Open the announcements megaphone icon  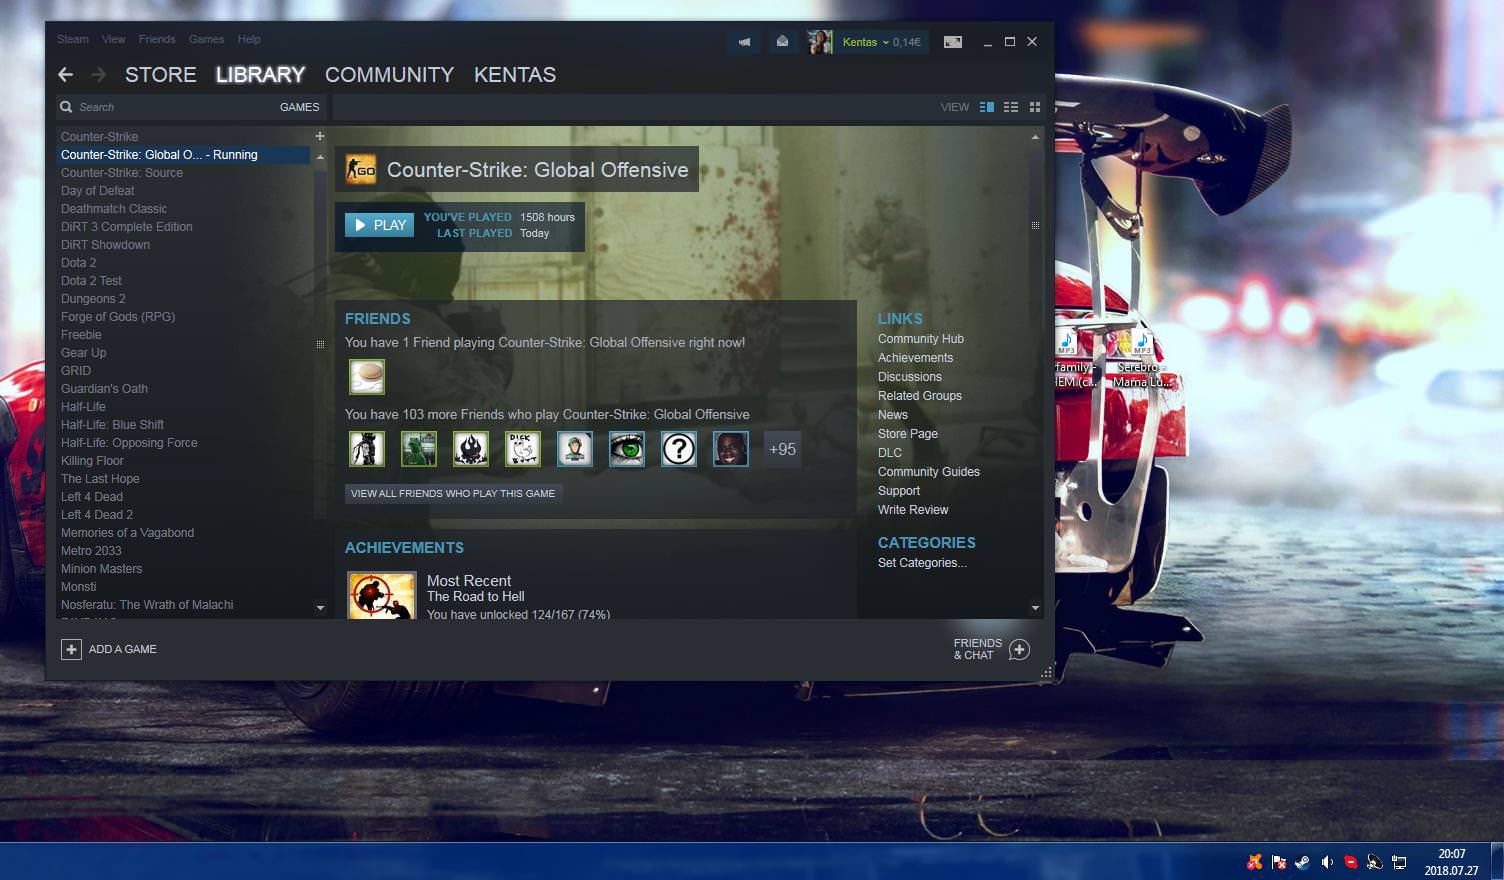click(744, 42)
